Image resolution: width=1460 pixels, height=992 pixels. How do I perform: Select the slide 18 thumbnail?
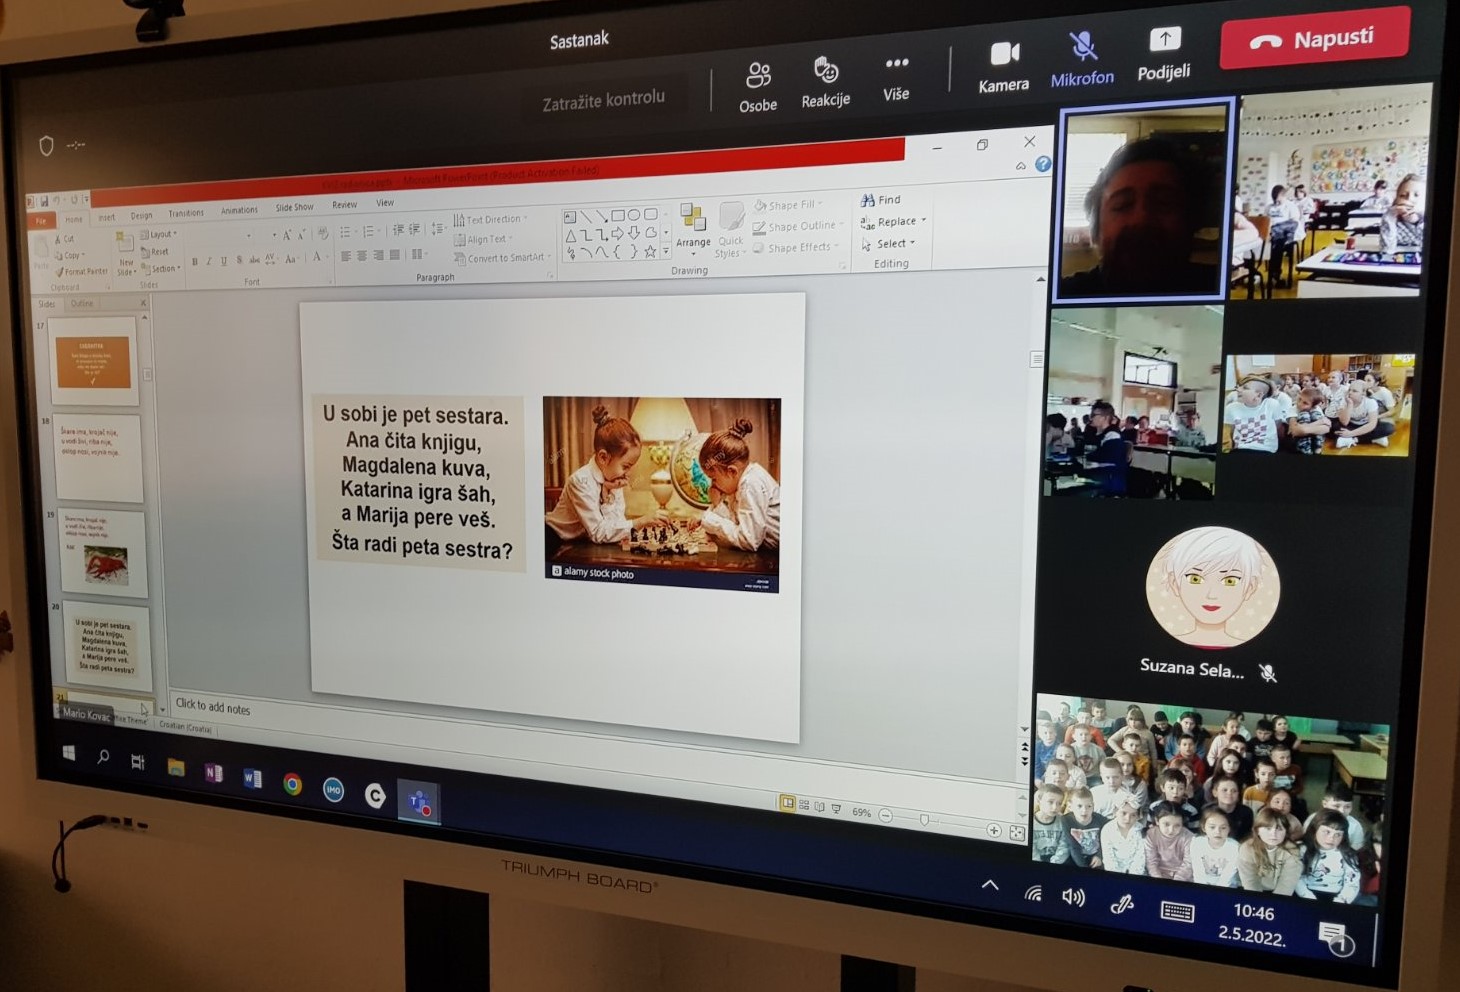pos(99,458)
